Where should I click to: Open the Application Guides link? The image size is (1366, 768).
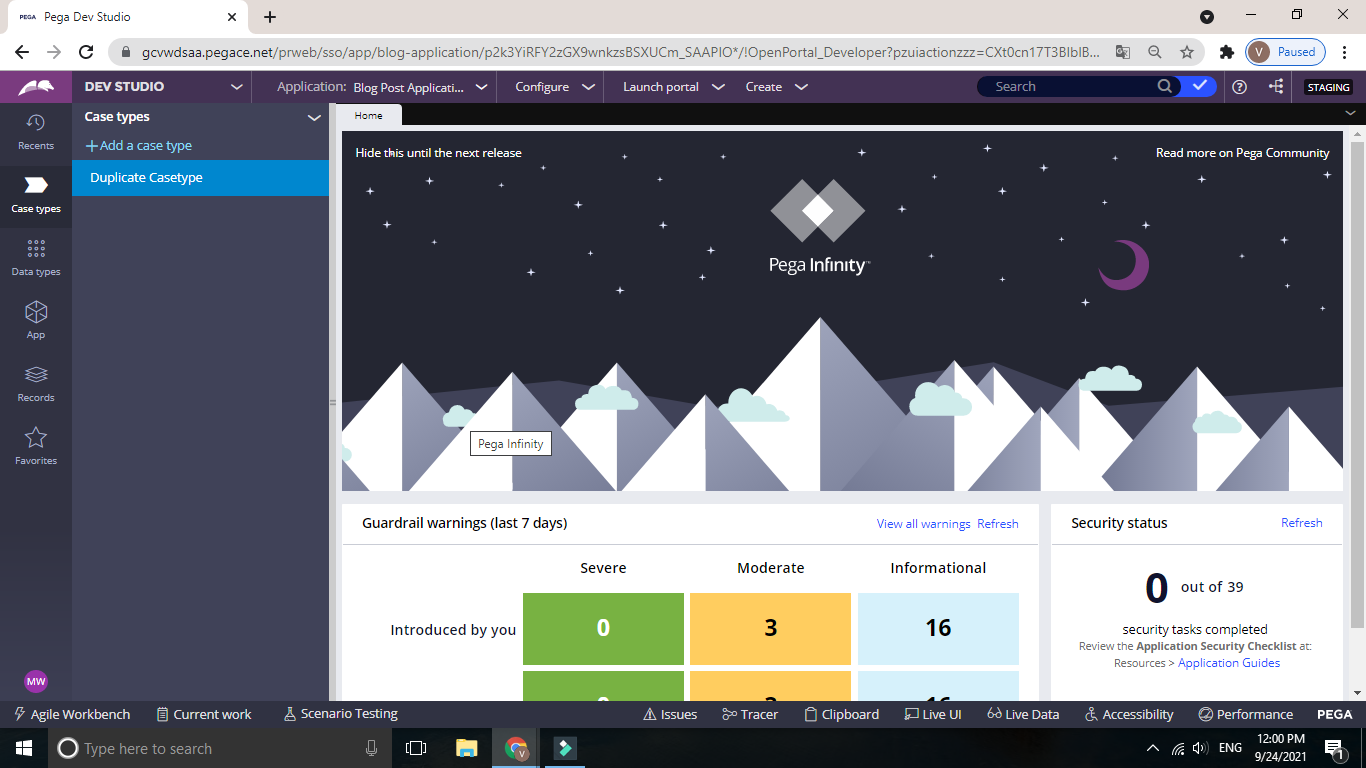point(1229,663)
